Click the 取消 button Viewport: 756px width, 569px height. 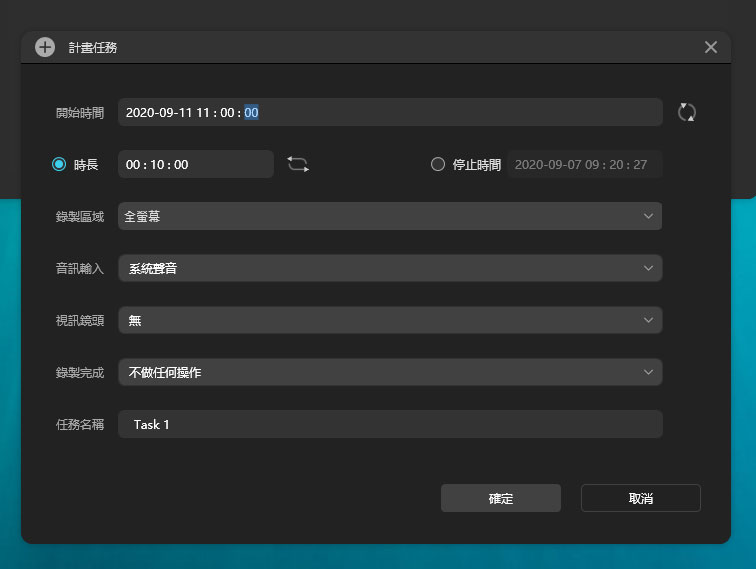[641, 498]
